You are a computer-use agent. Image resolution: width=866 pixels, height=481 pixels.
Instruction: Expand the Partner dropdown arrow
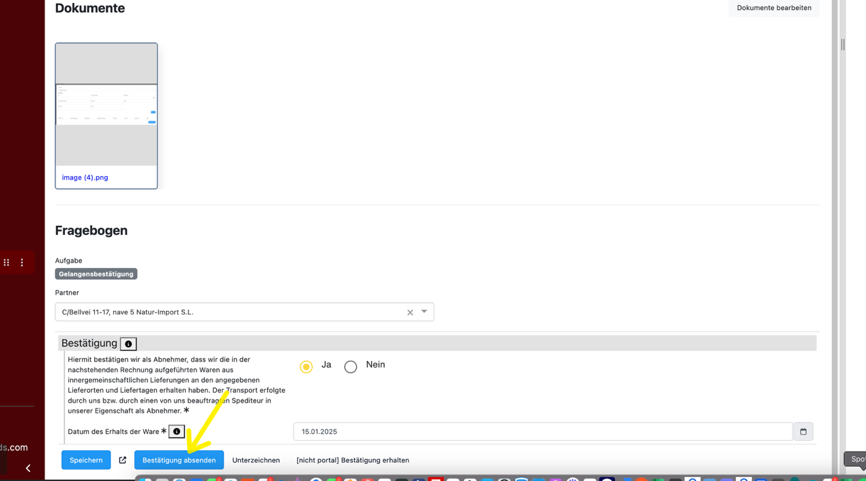(x=424, y=312)
